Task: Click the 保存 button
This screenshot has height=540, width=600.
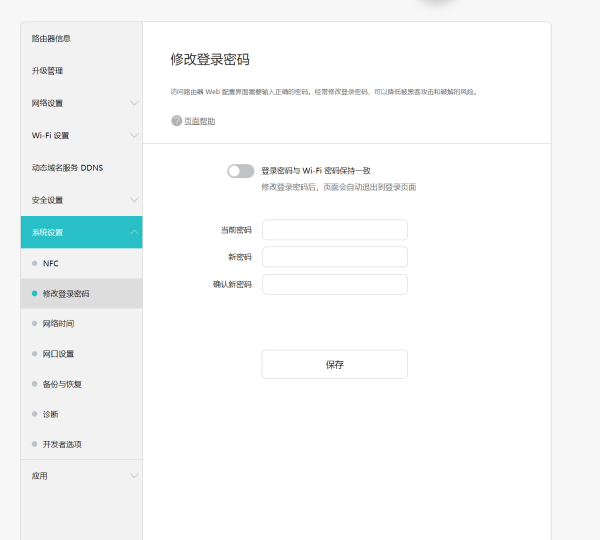Action: click(334, 365)
